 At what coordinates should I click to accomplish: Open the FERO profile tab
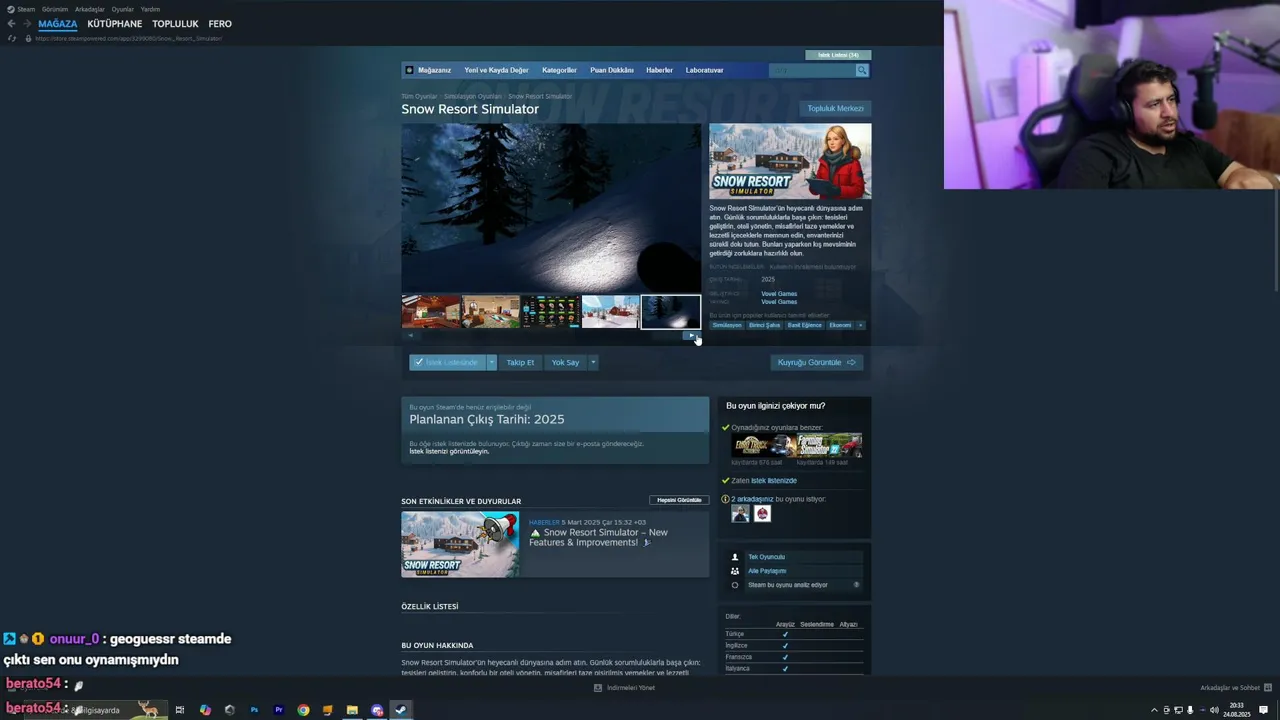pyautogui.click(x=220, y=24)
